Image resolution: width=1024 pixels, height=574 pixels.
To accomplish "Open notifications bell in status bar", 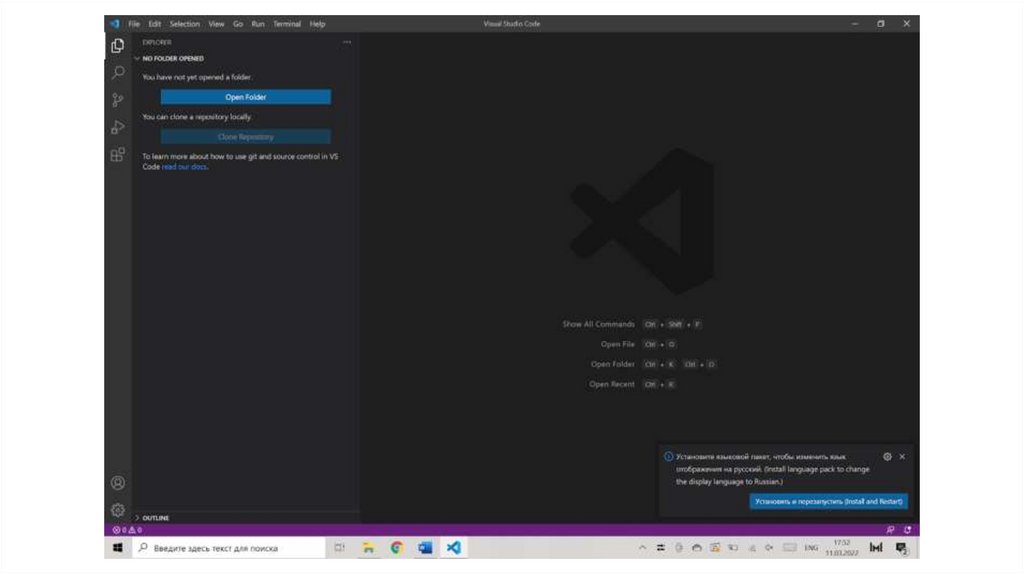I will click(907, 530).
